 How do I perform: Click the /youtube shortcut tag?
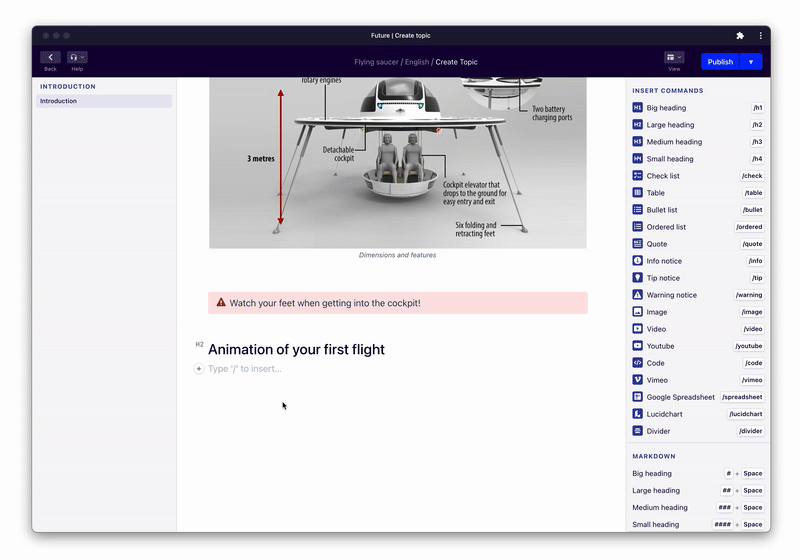pyautogui.click(x=748, y=346)
